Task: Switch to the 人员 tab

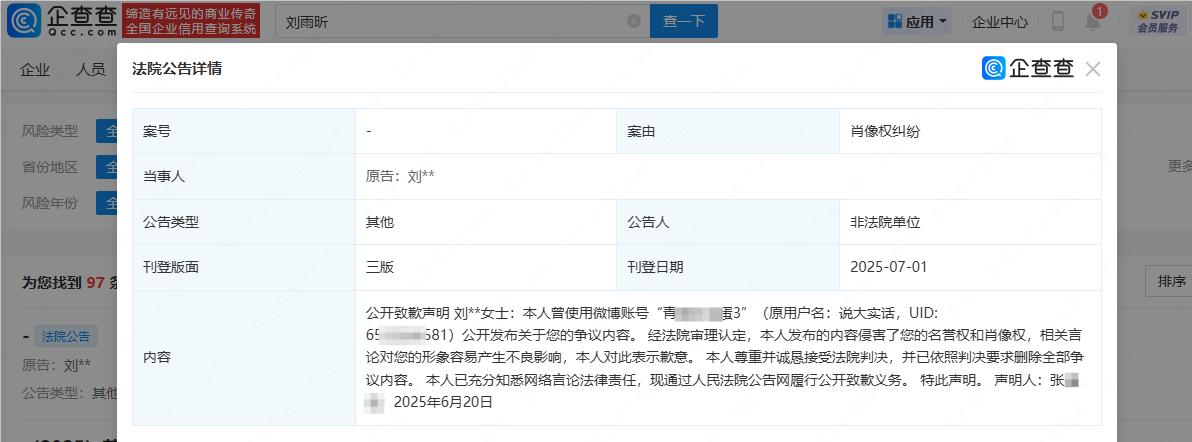Action: [x=90, y=70]
